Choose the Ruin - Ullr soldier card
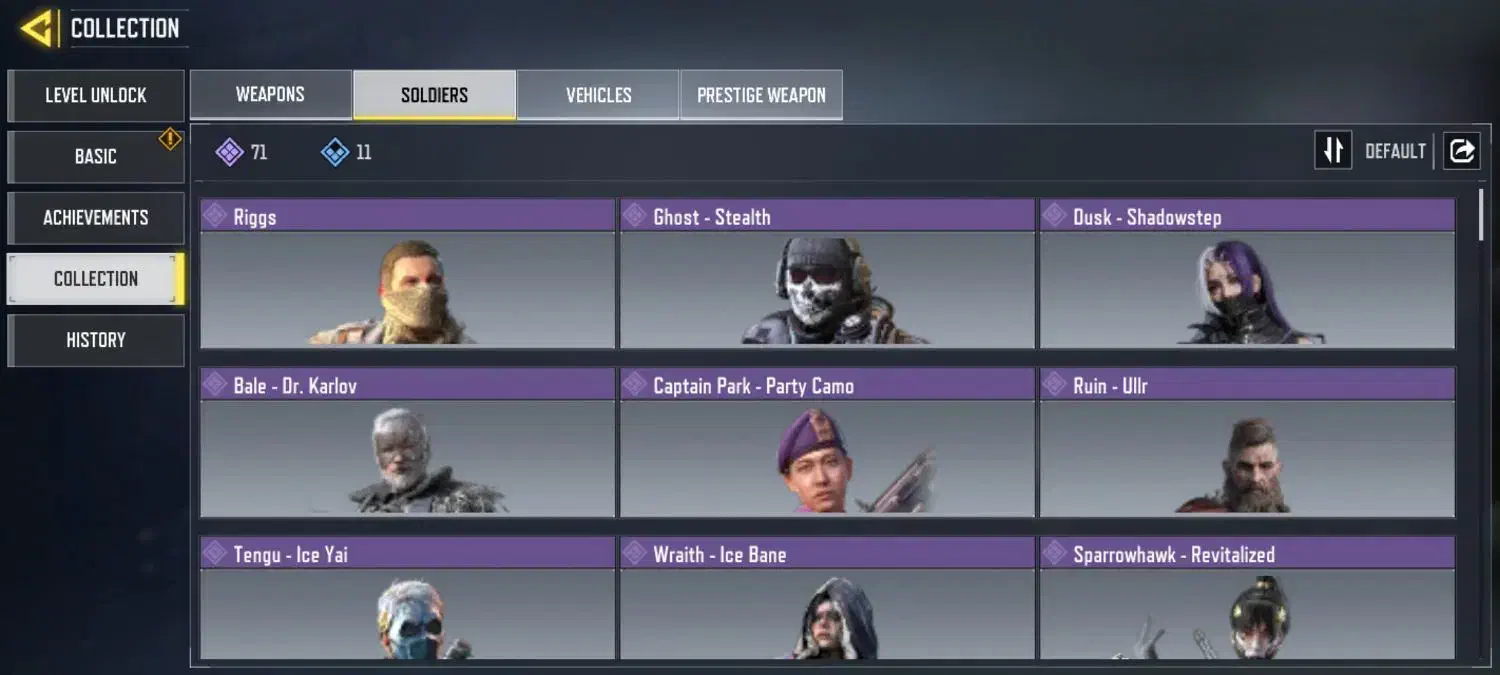This screenshot has height=675, width=1500. 1247,443
